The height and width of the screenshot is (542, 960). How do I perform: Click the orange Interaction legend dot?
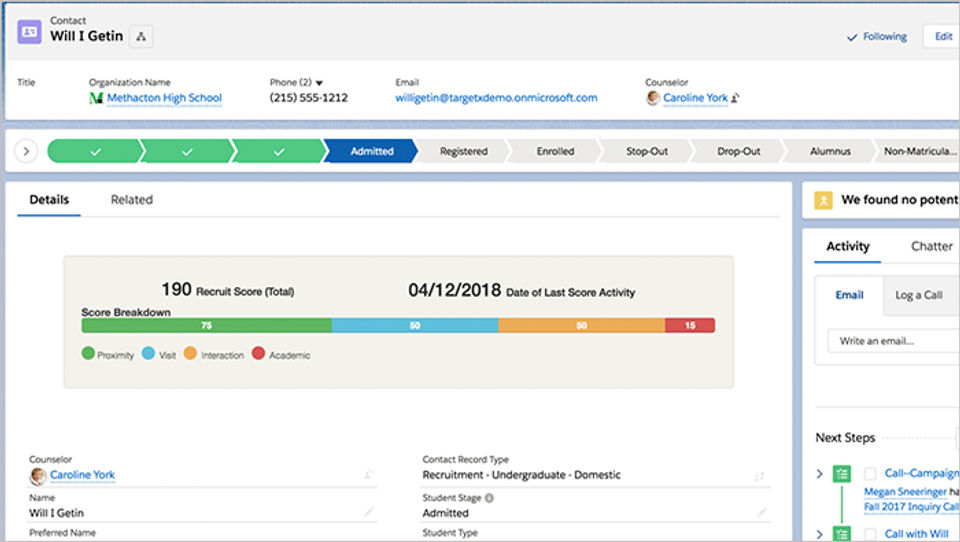click(190, 353)
